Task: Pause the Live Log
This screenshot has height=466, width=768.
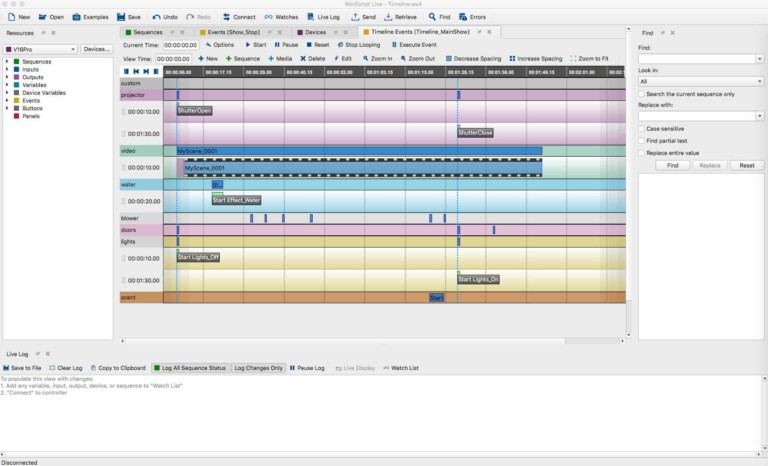Action: 307,368
